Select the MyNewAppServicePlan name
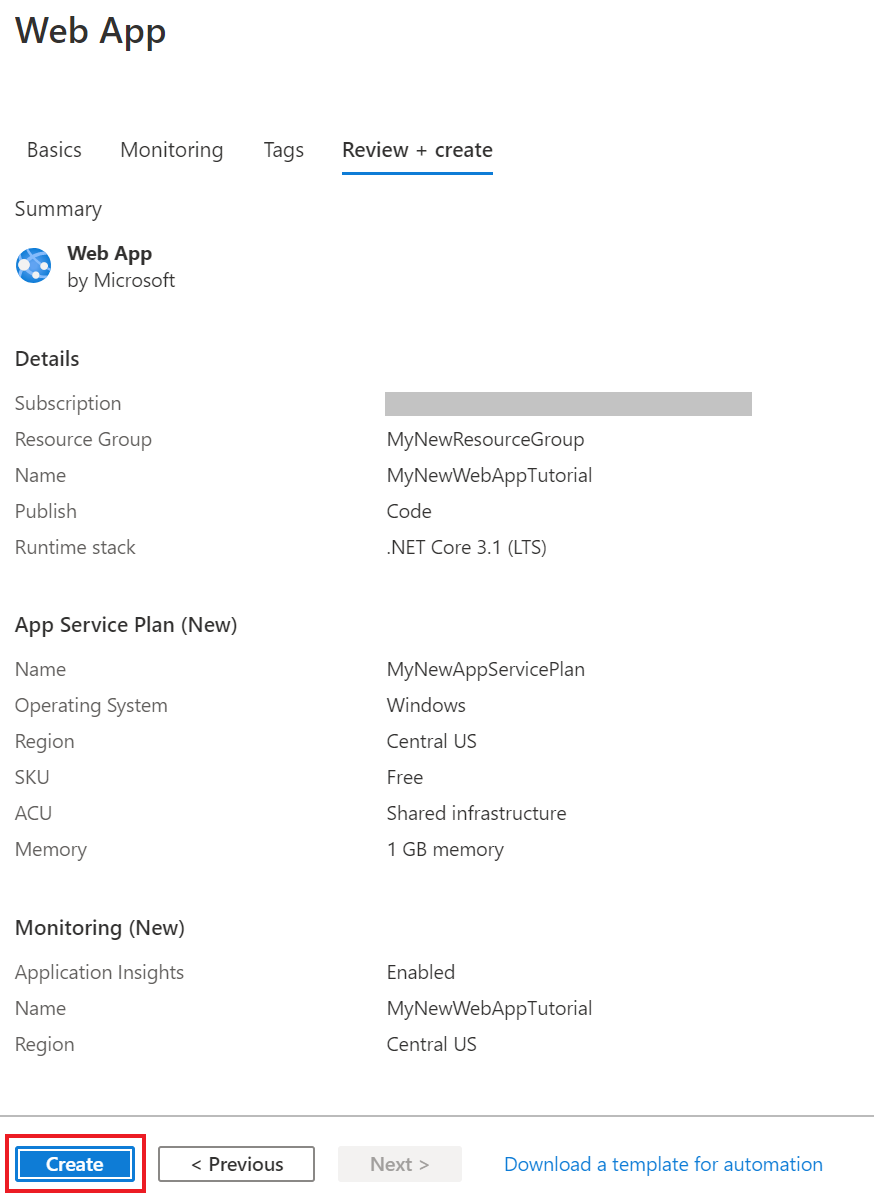The image size is (874, 1203). tap(486, 669)
